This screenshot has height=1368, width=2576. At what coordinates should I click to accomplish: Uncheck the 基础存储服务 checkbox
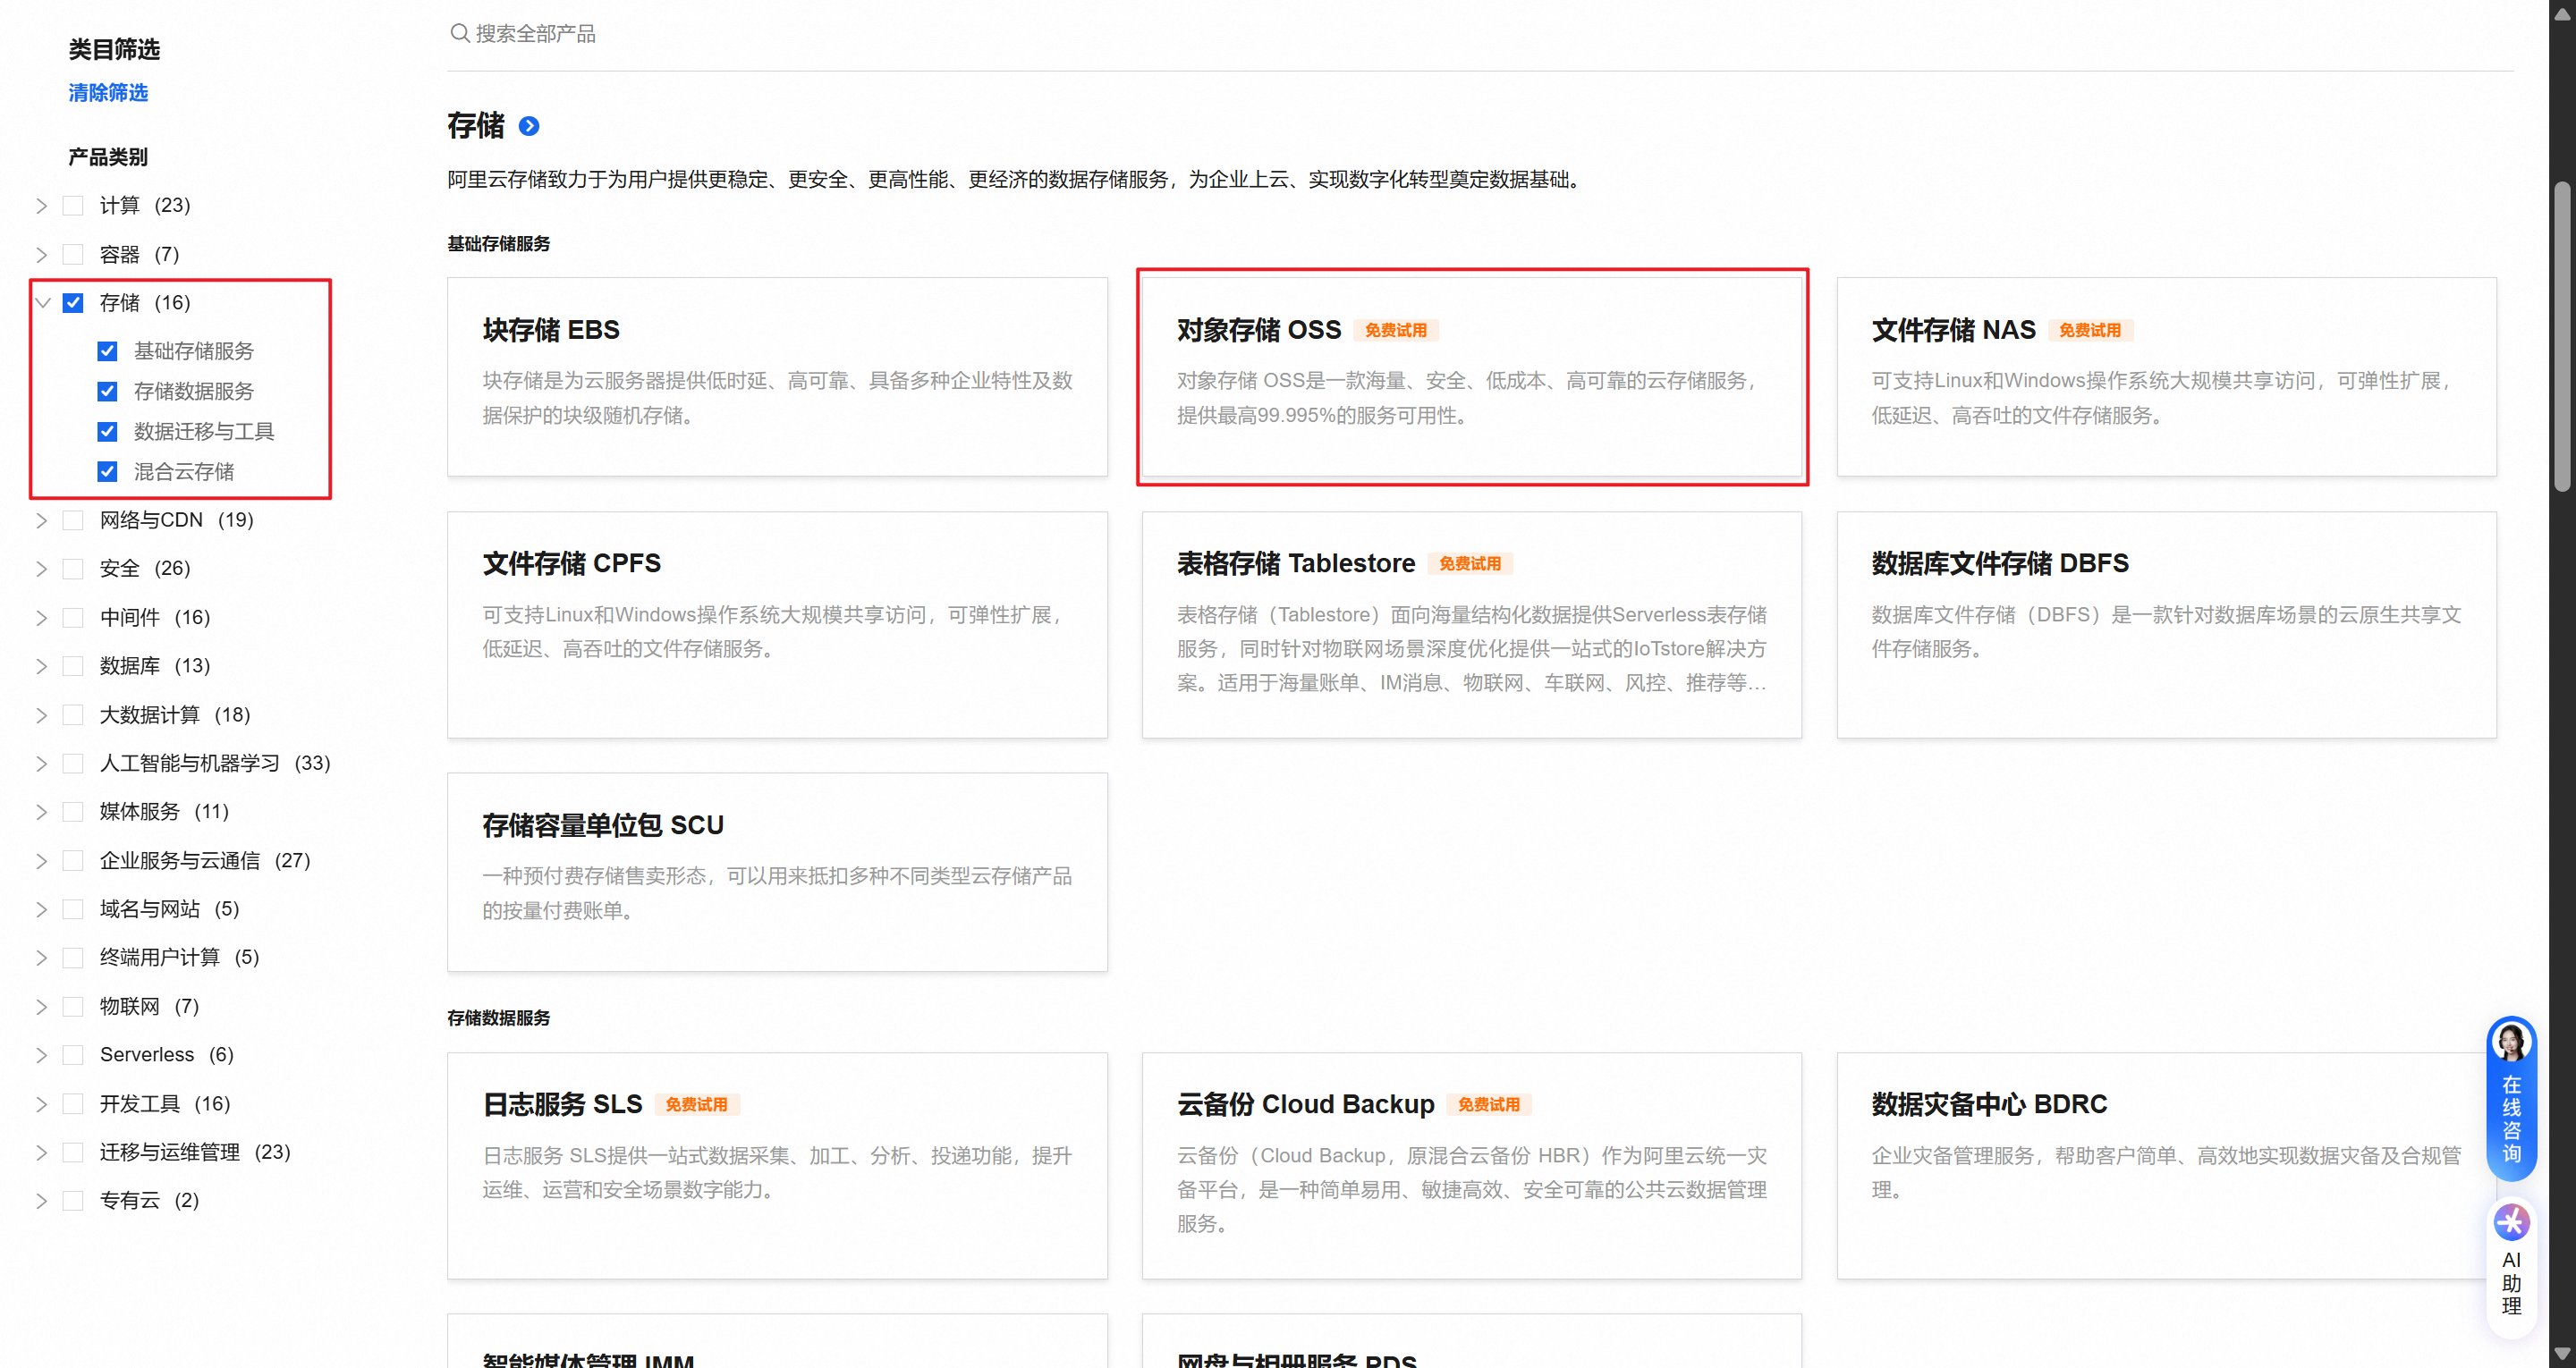click(107, 351)
